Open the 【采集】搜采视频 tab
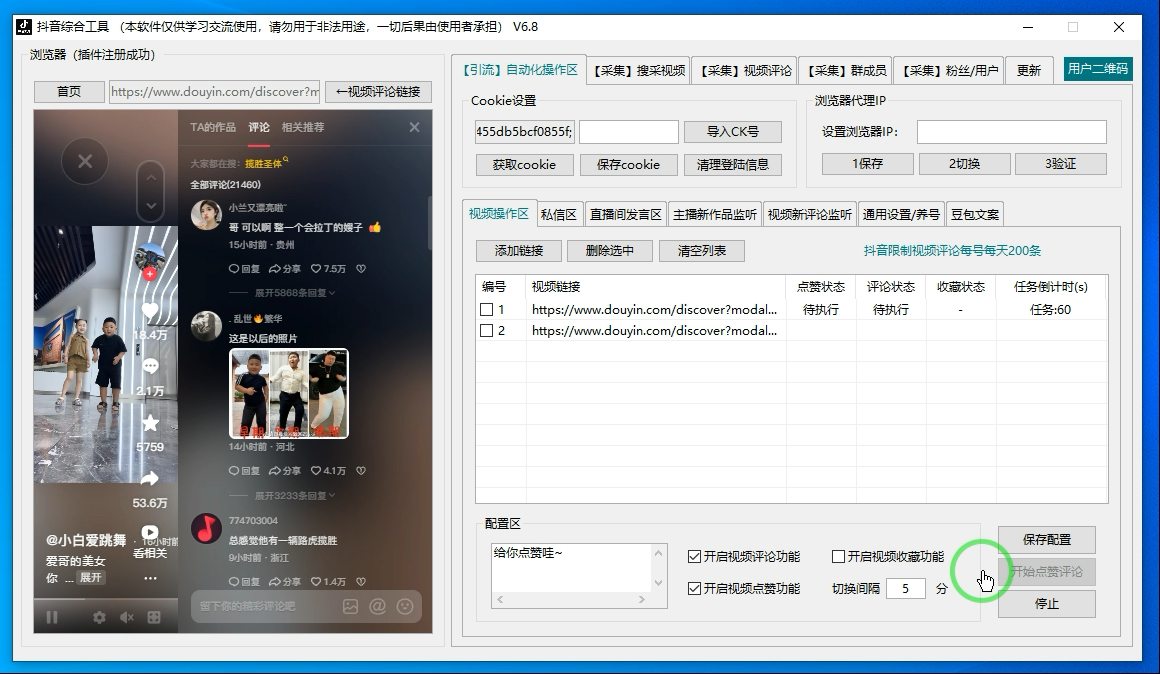Image resolution: width=1160 pixels, height=674 pixels. point(639,70)
